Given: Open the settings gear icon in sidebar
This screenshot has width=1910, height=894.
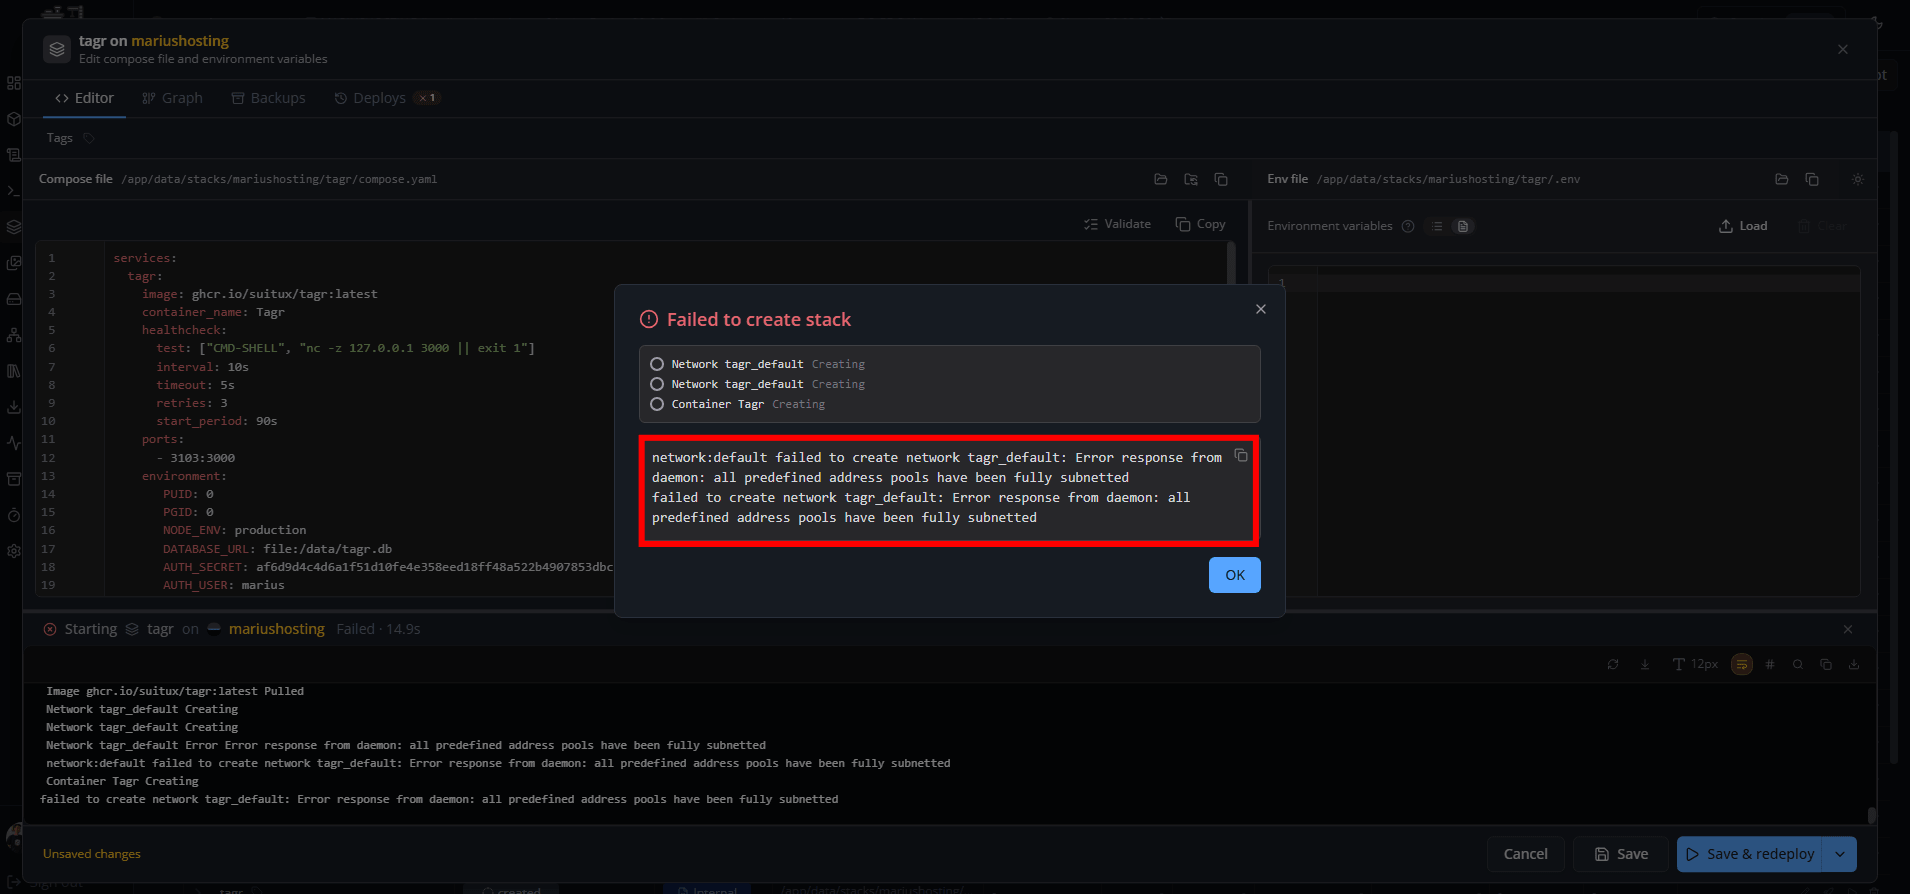Looking at the screenshot, I should pyautogui.click(x=13, y=551).
